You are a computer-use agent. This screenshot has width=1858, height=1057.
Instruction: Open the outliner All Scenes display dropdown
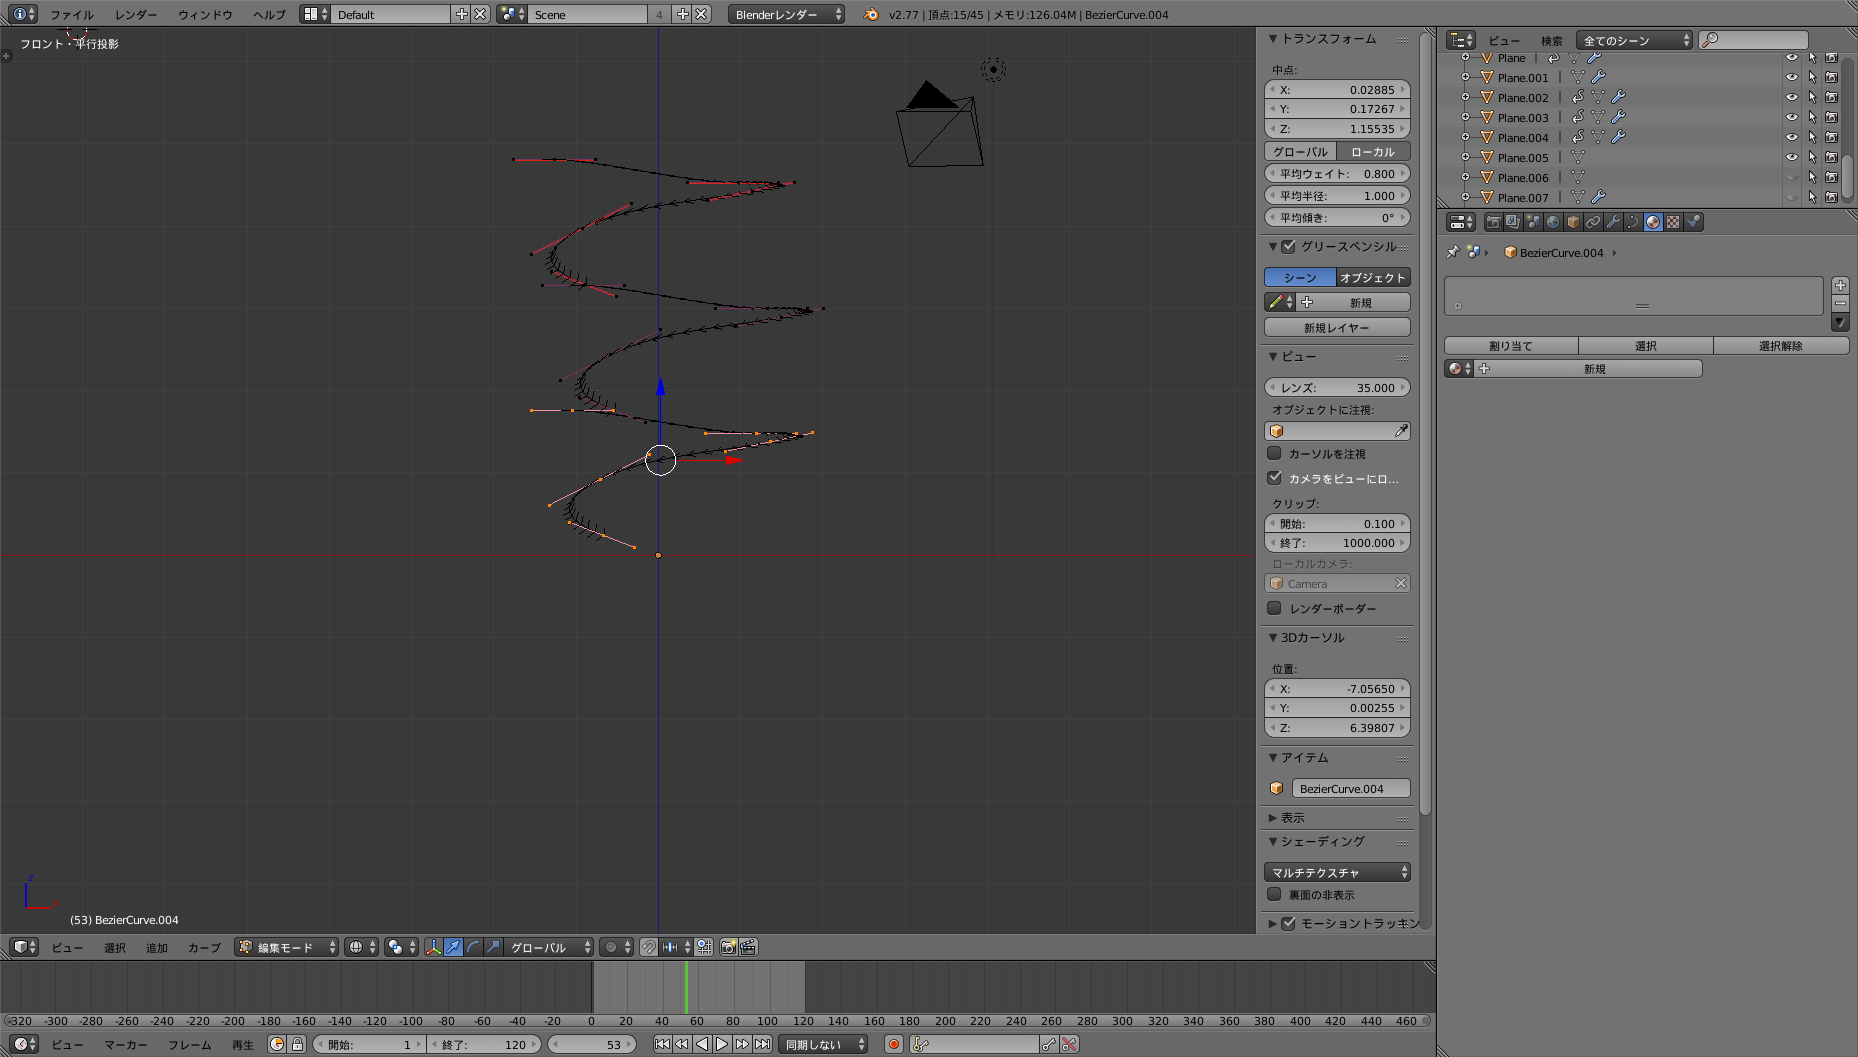tap(1634, 40)
